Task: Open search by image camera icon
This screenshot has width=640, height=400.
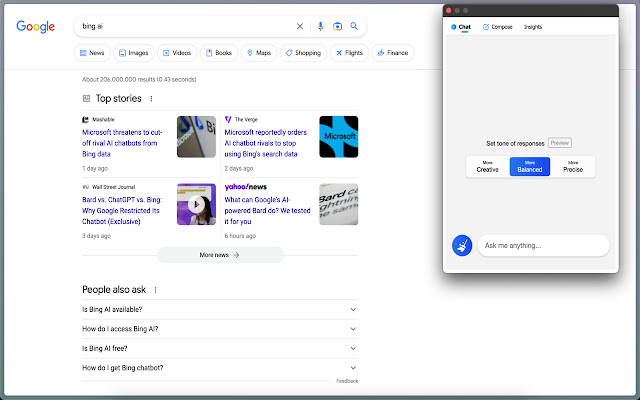Action: 337,27
